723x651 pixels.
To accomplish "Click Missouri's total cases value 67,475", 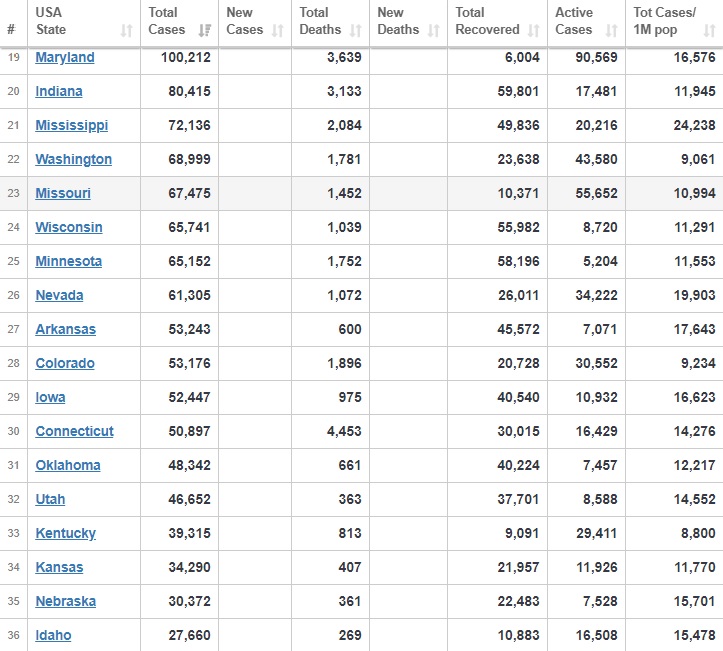I will [x=186, y=194].
